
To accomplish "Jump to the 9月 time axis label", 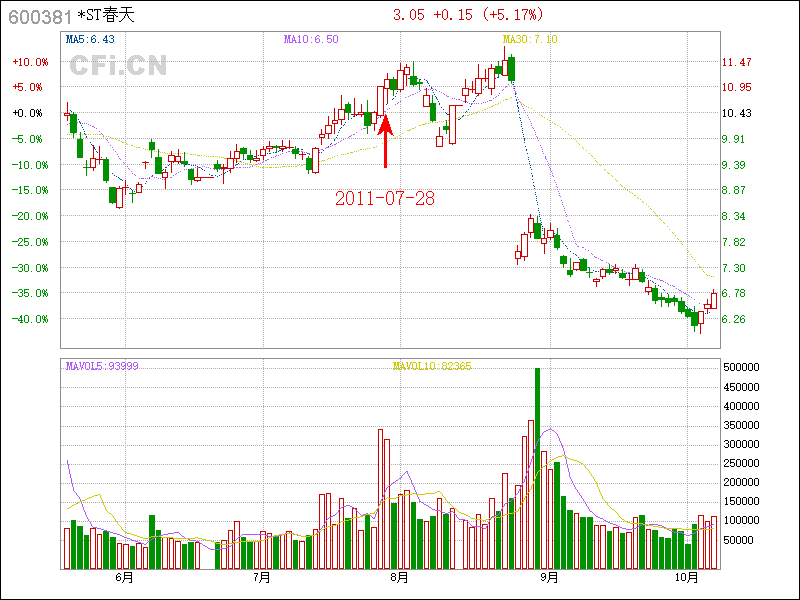I will 548,577.
